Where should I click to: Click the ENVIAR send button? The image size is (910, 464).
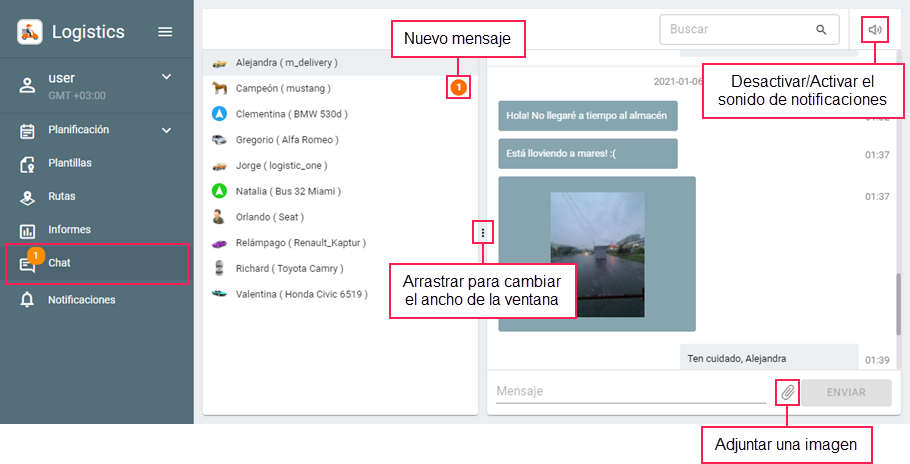coord(846,393)
